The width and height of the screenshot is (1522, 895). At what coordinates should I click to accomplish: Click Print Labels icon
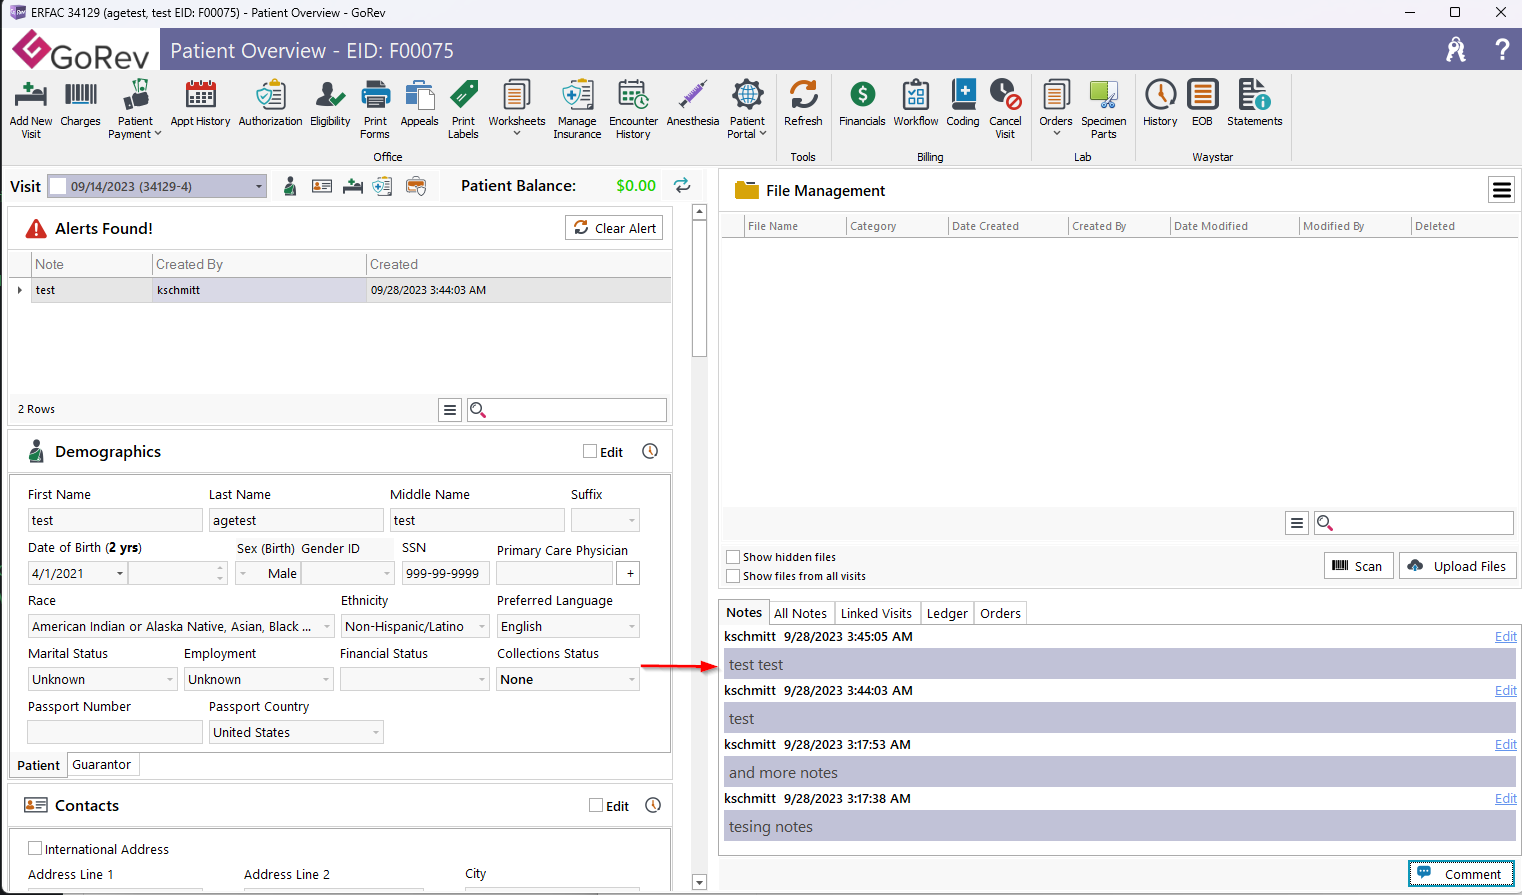pos(463,109)
